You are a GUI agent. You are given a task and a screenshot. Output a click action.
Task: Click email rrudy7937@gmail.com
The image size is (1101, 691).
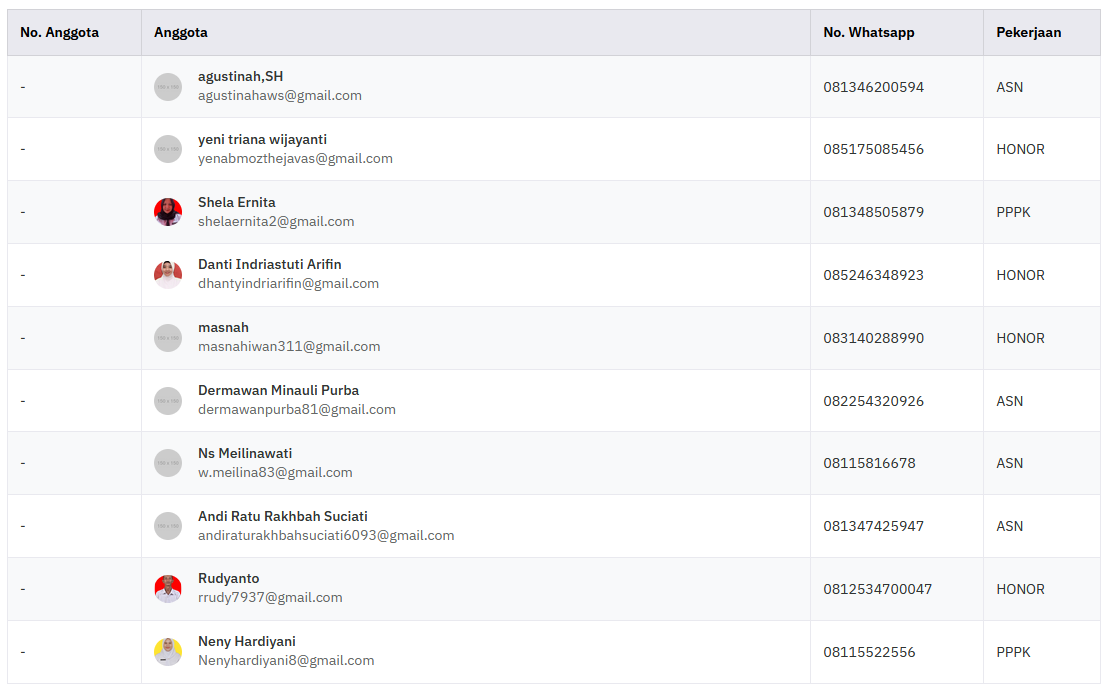tap(270, 597)
